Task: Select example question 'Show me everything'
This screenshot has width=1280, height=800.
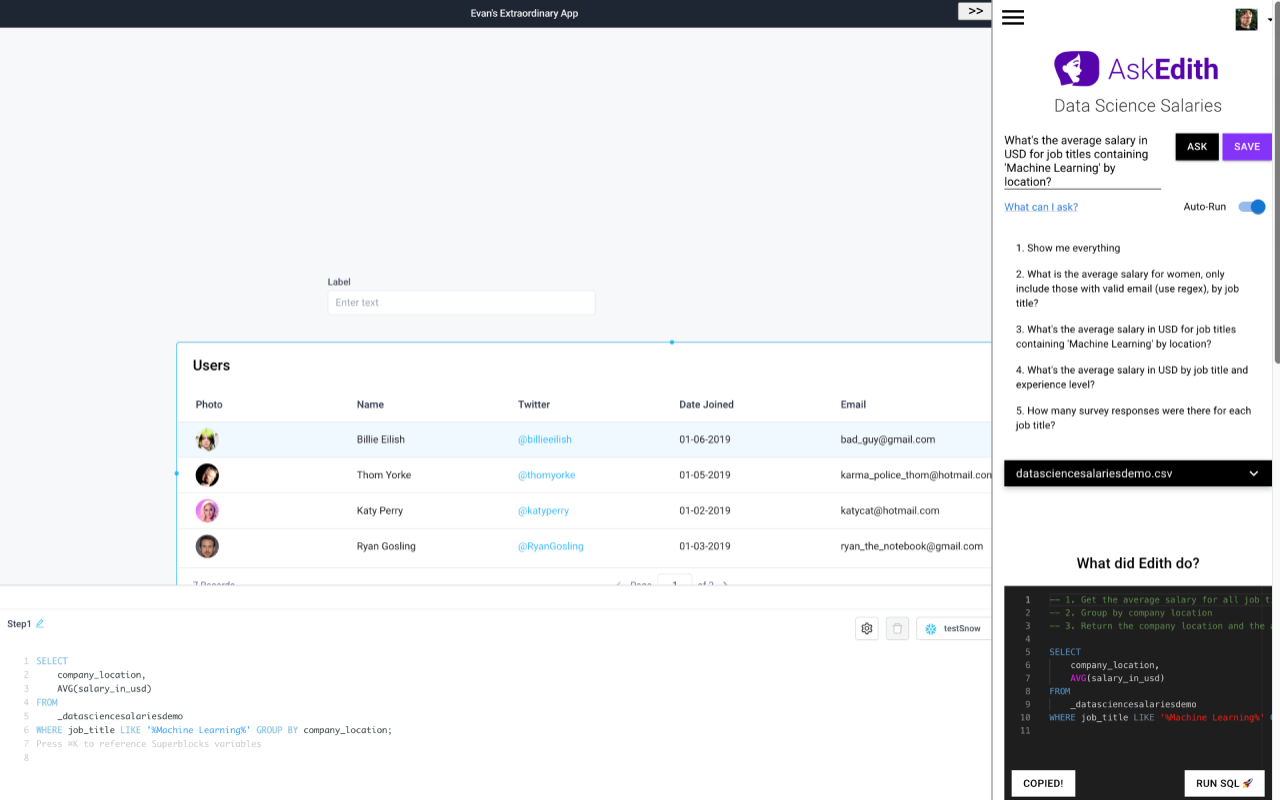Action: click(x=1068, y=248)
